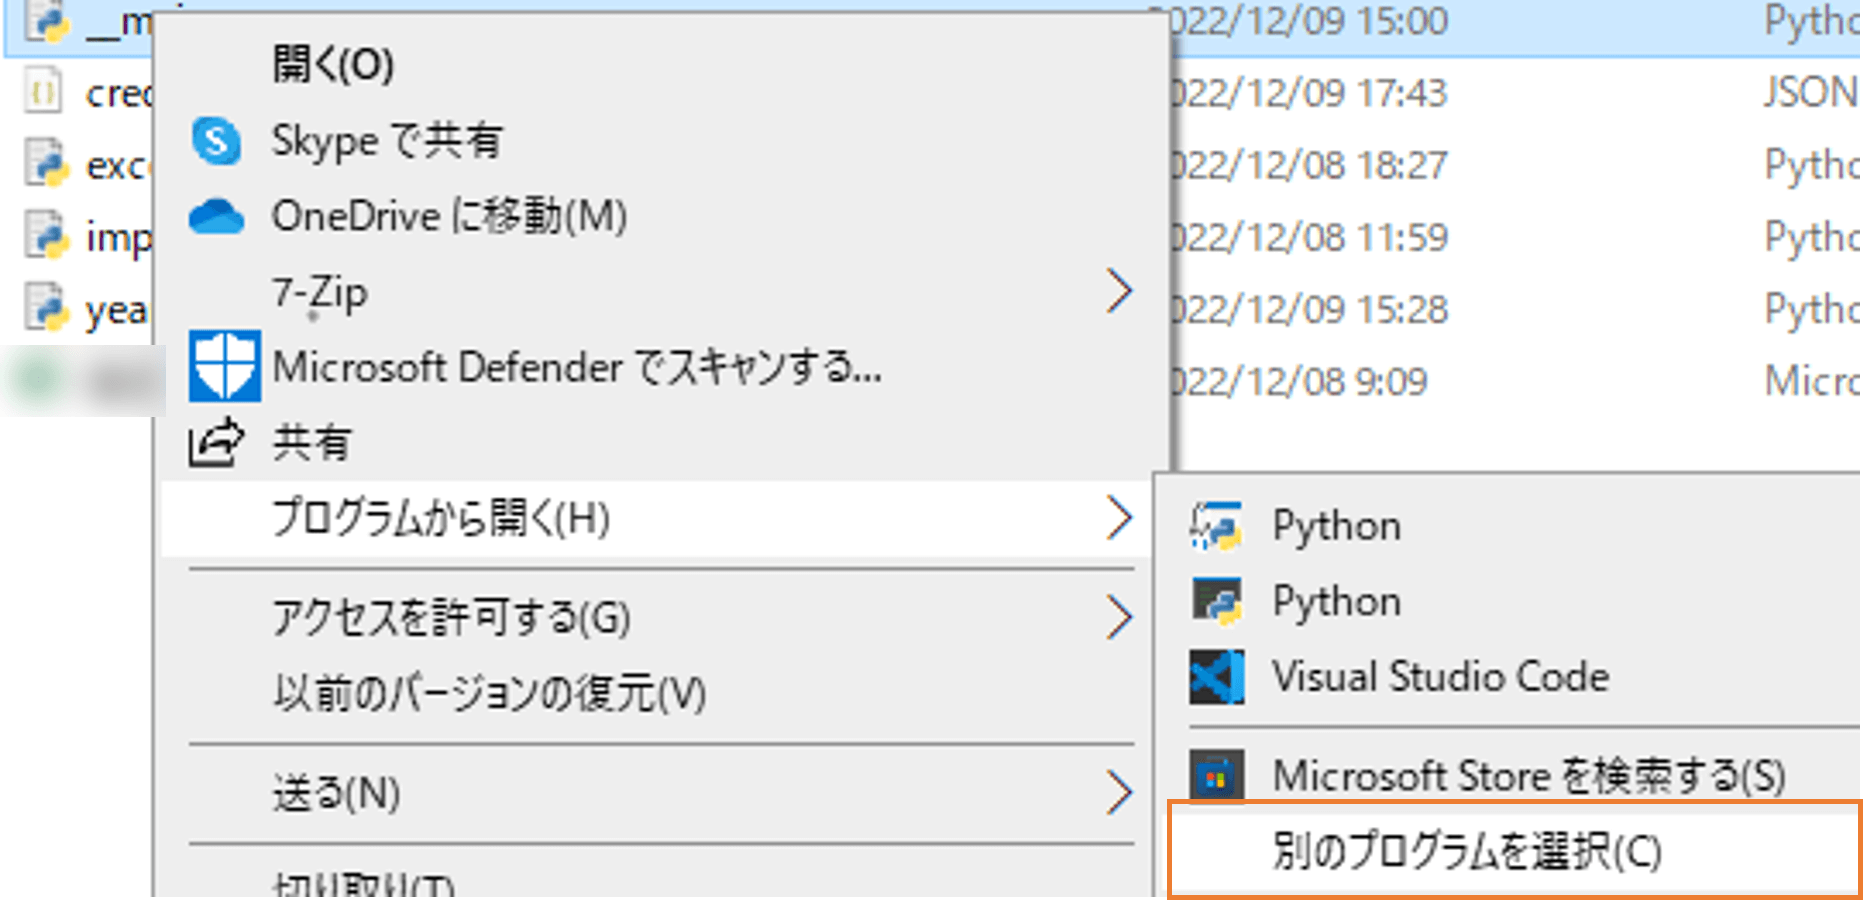Expand the プログラムから開く(H) submenu arrow
The image size is (1863, 900).
click(1119, 519)
